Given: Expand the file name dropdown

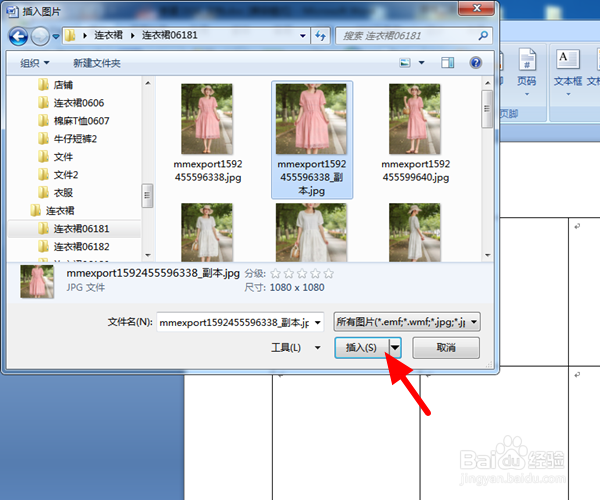Looking at the screenshot, I should click(318, 322).
